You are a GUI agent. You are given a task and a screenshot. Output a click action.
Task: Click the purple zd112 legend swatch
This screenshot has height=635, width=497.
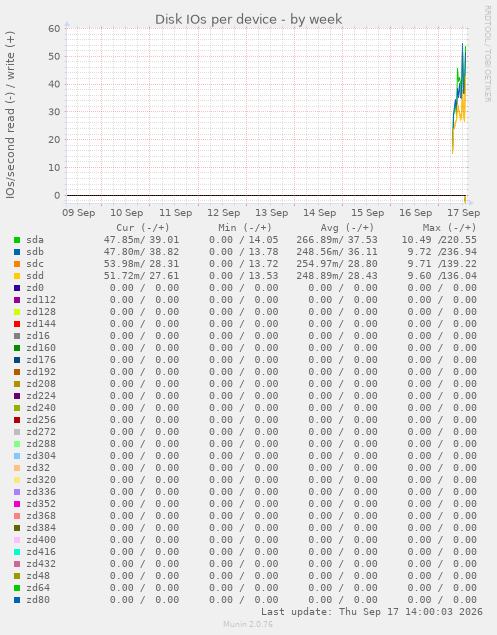tap(17, 300)
